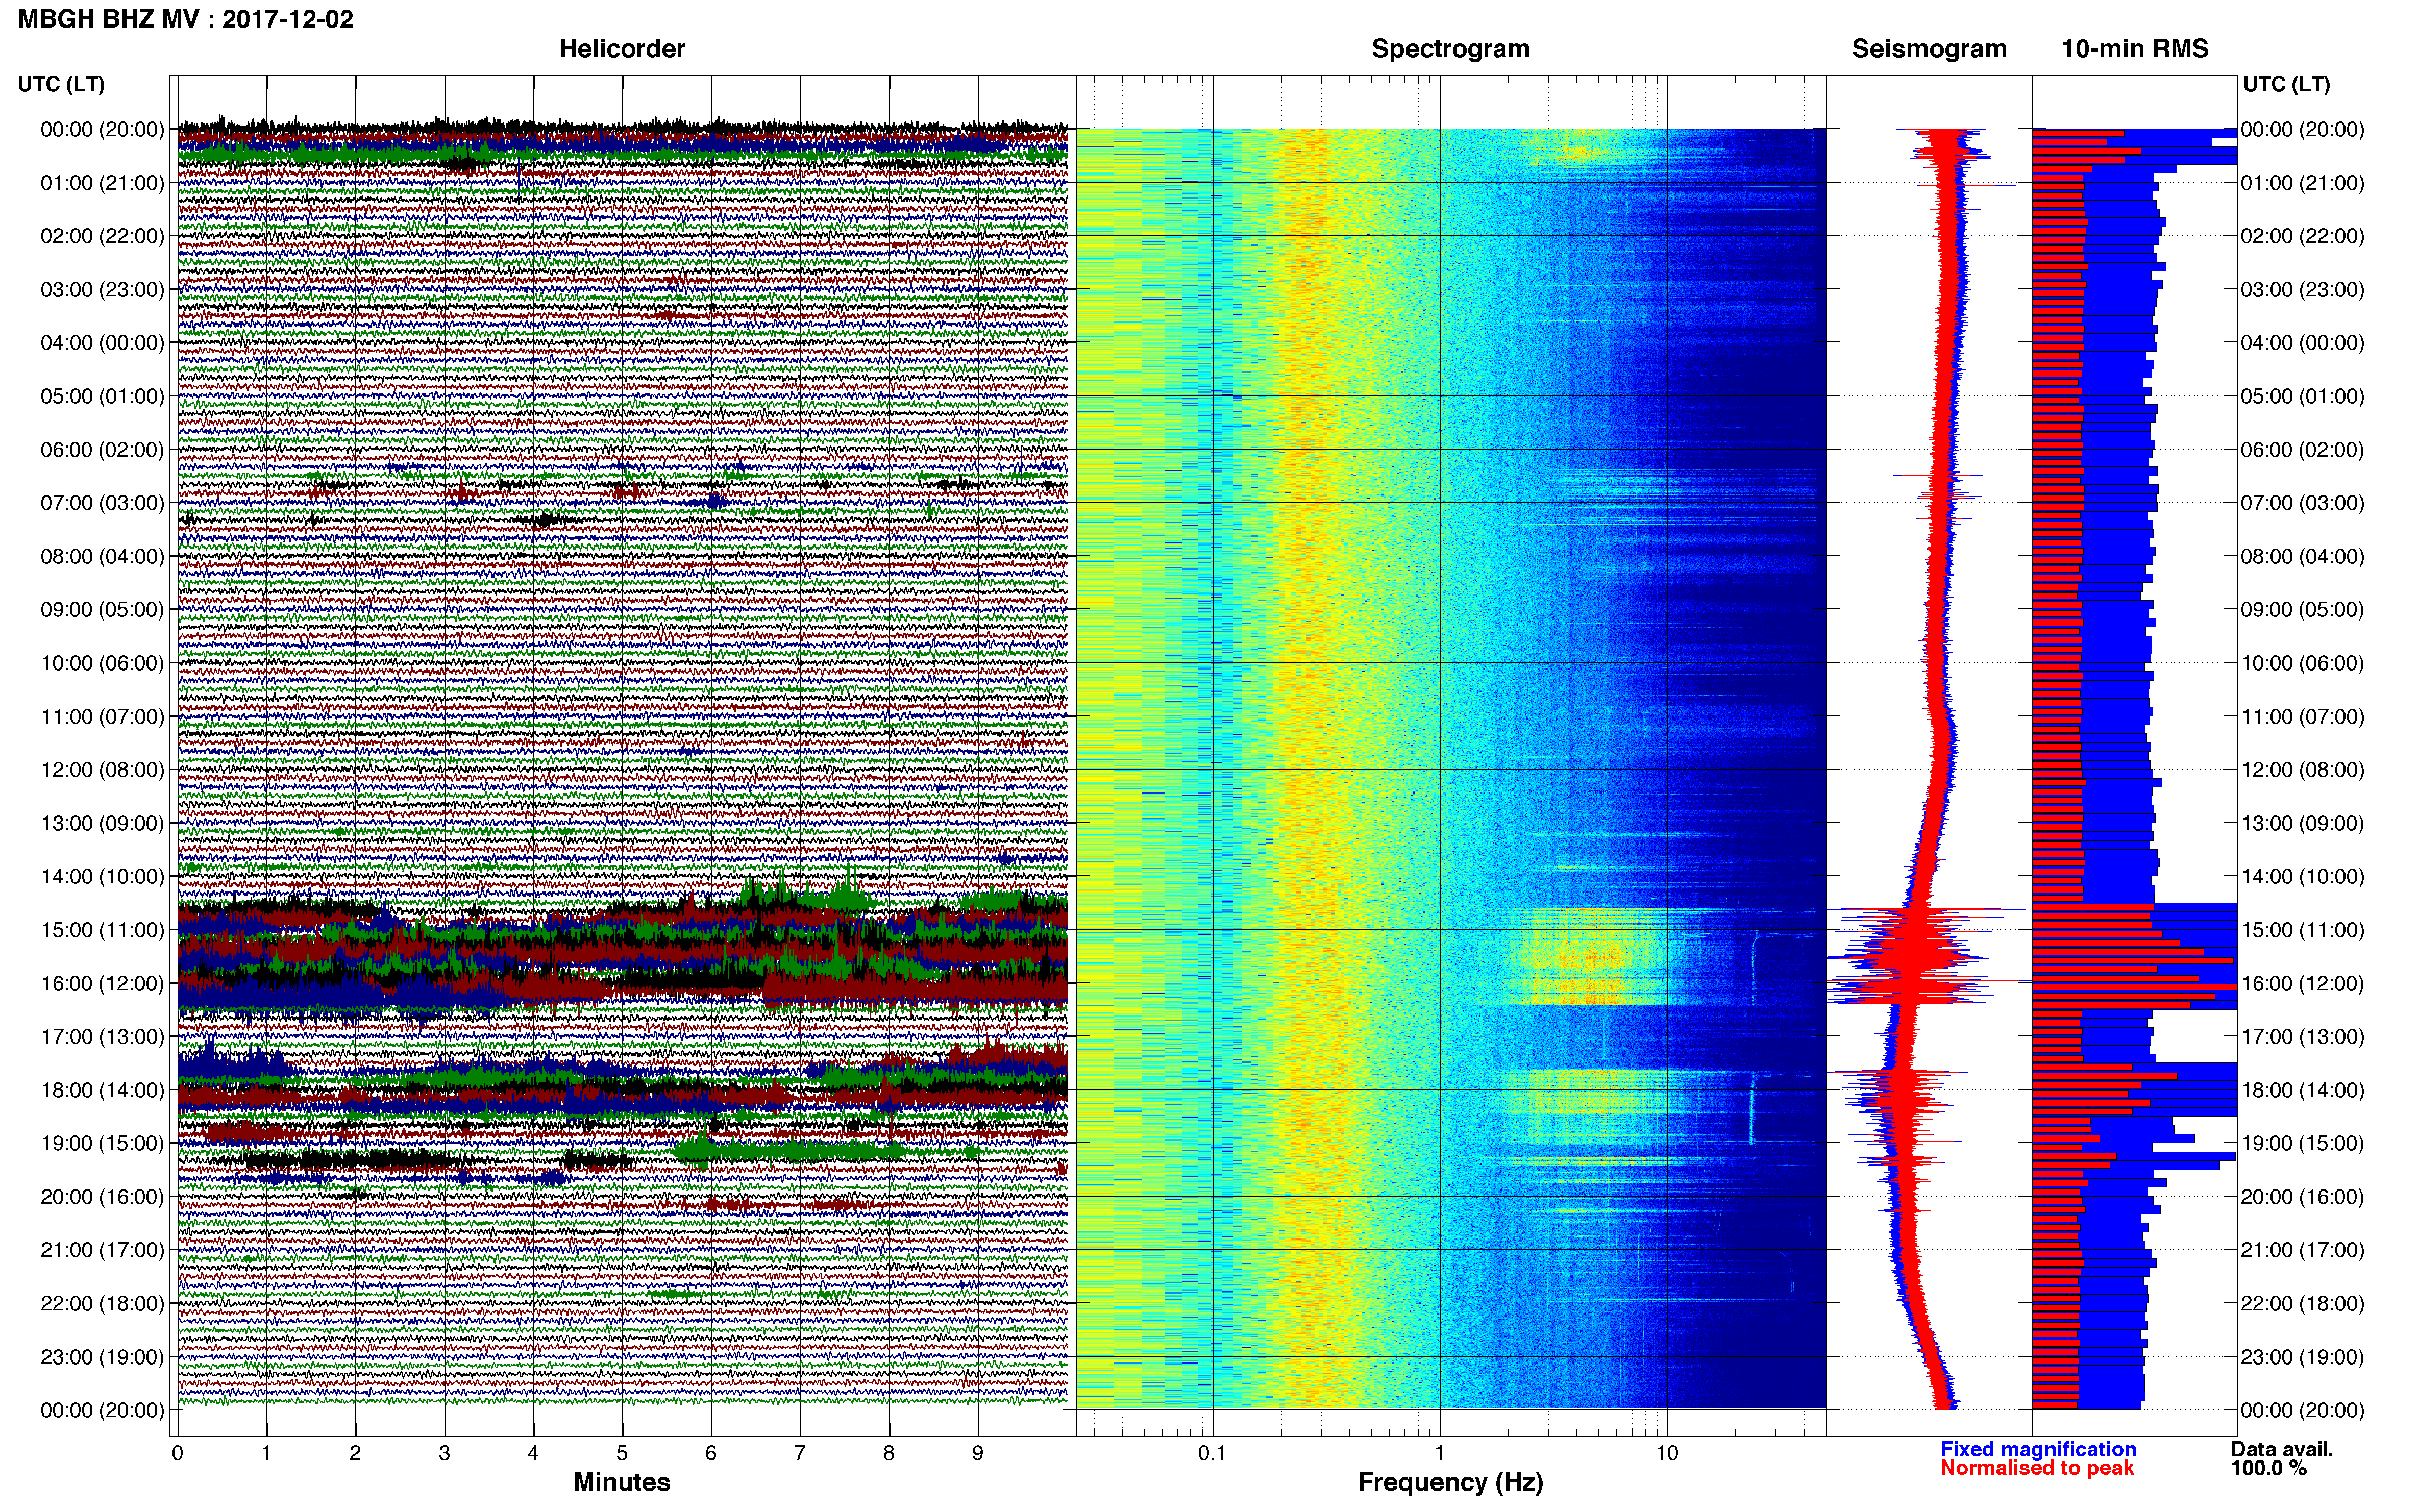Image resolution: width=2419 pixels, height=1512 pixels.
Task: Click the left 'UTC (LT)' axis label
Action: 61,84
